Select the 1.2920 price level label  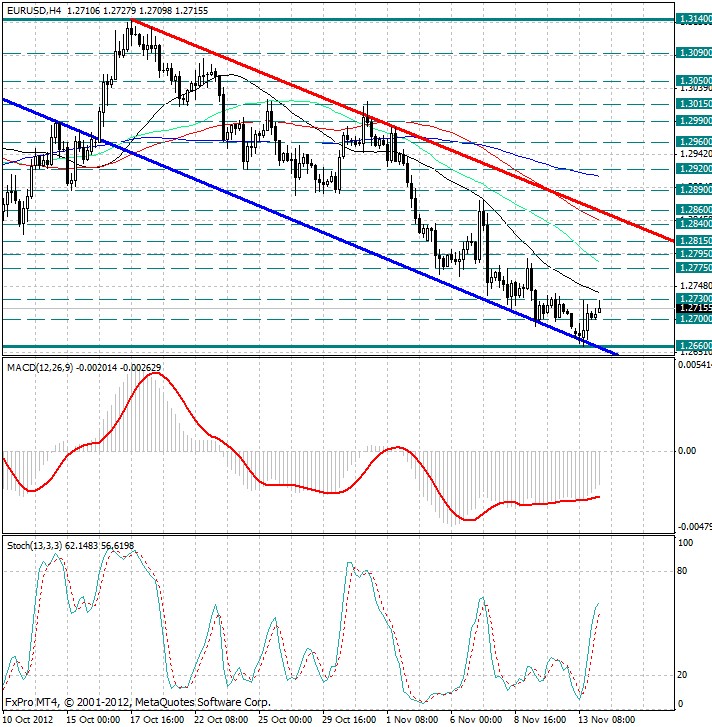coord(694,169)
